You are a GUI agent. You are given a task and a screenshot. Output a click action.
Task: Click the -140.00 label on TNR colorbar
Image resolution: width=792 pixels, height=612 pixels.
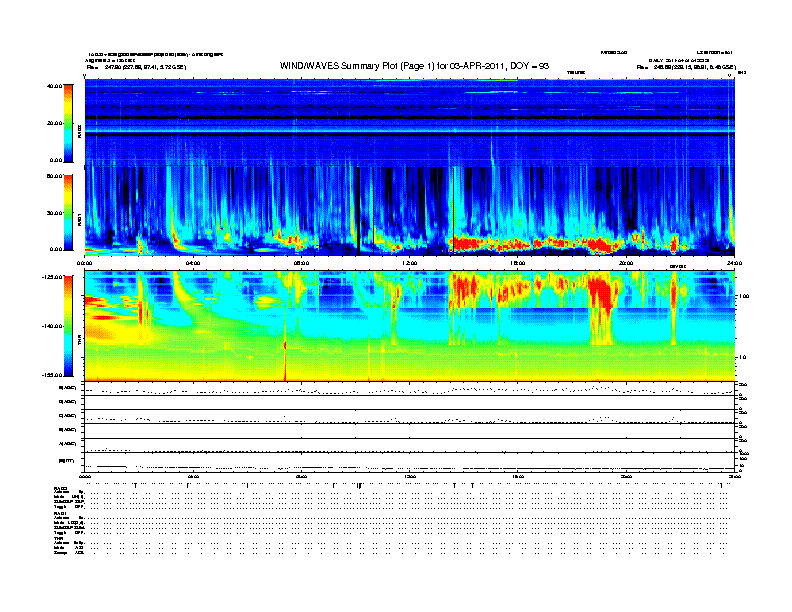pyautogui.click(x=52, y=326)
